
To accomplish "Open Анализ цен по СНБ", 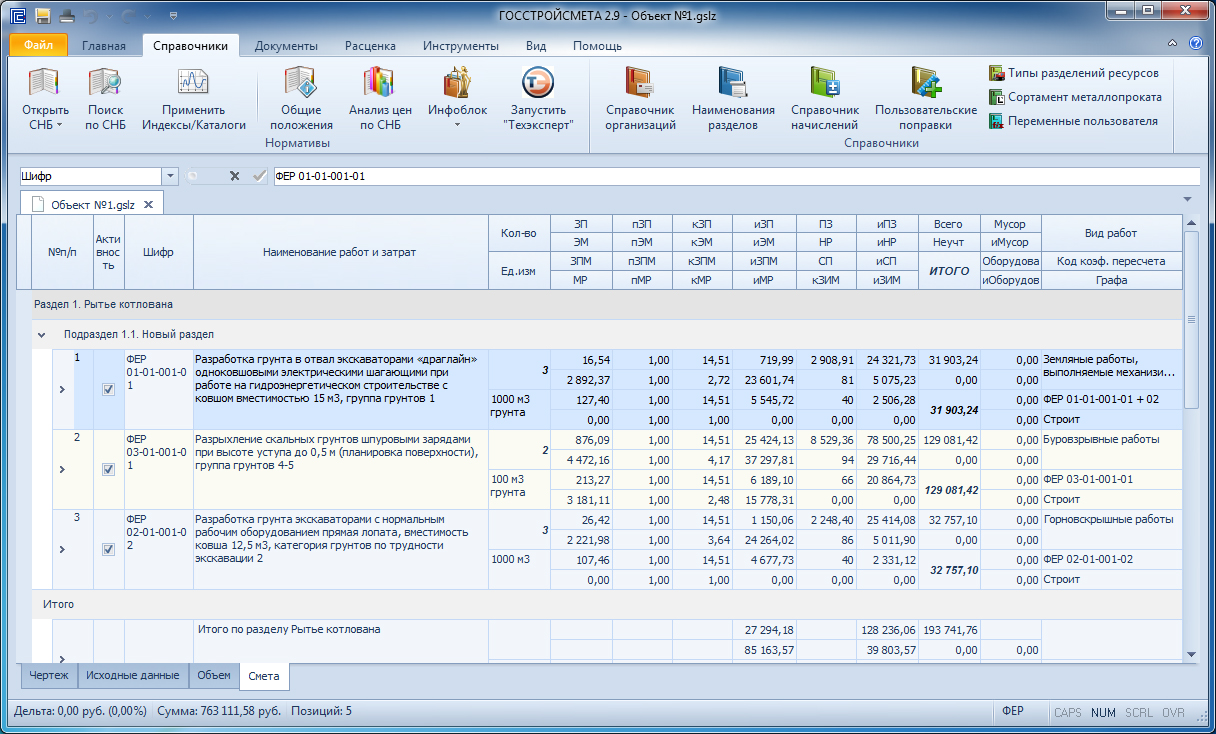I will [380, 98].
